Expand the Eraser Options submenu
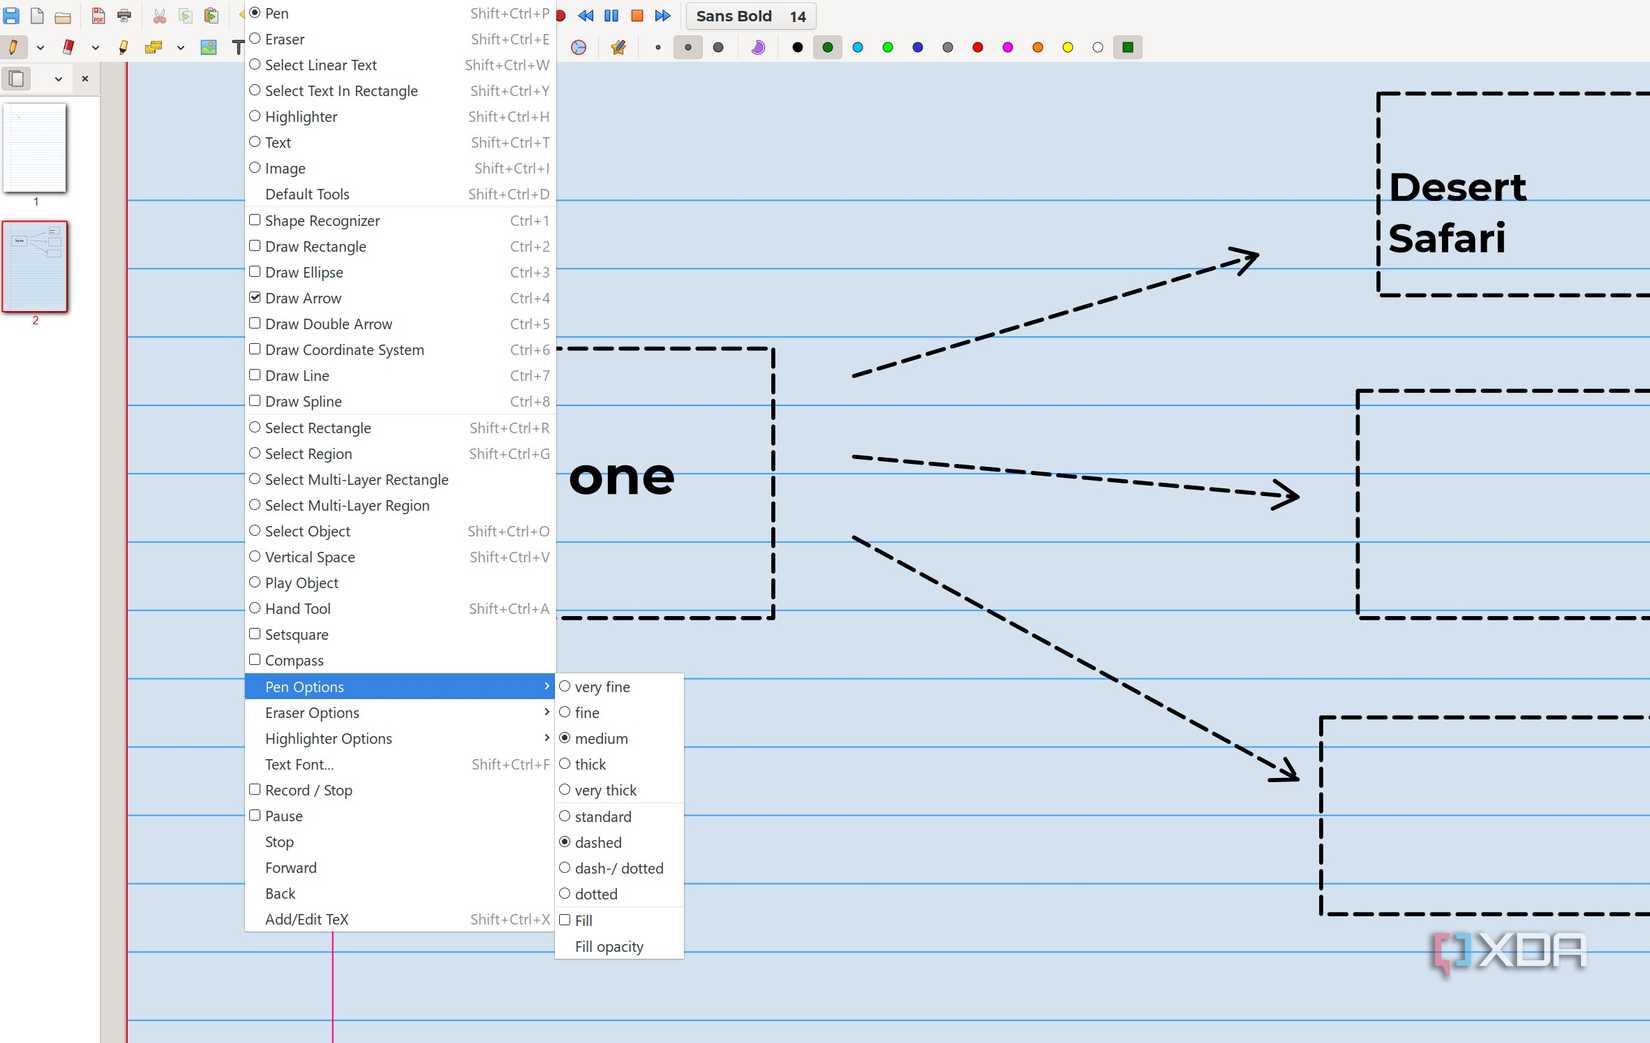Viewport: 1650px width, 1043px height. pos(311,712)
